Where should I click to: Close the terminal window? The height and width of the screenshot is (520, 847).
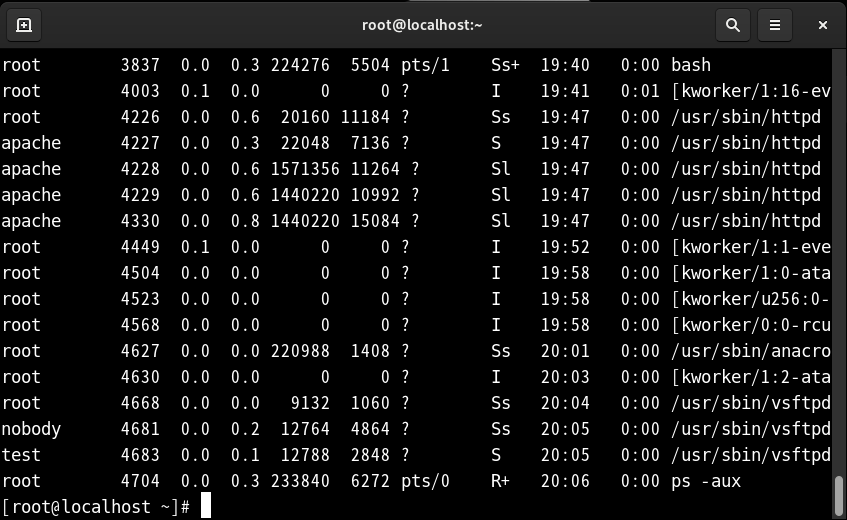823,25
